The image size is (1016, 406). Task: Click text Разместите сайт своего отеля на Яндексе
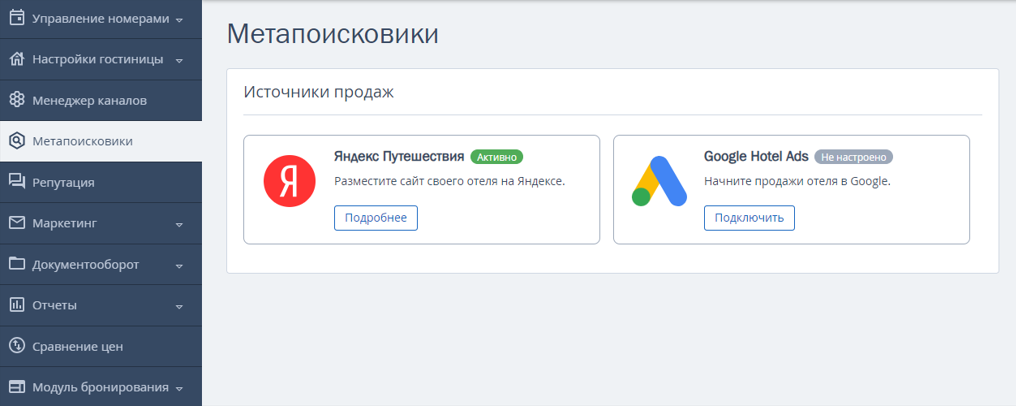pos(450,181)
